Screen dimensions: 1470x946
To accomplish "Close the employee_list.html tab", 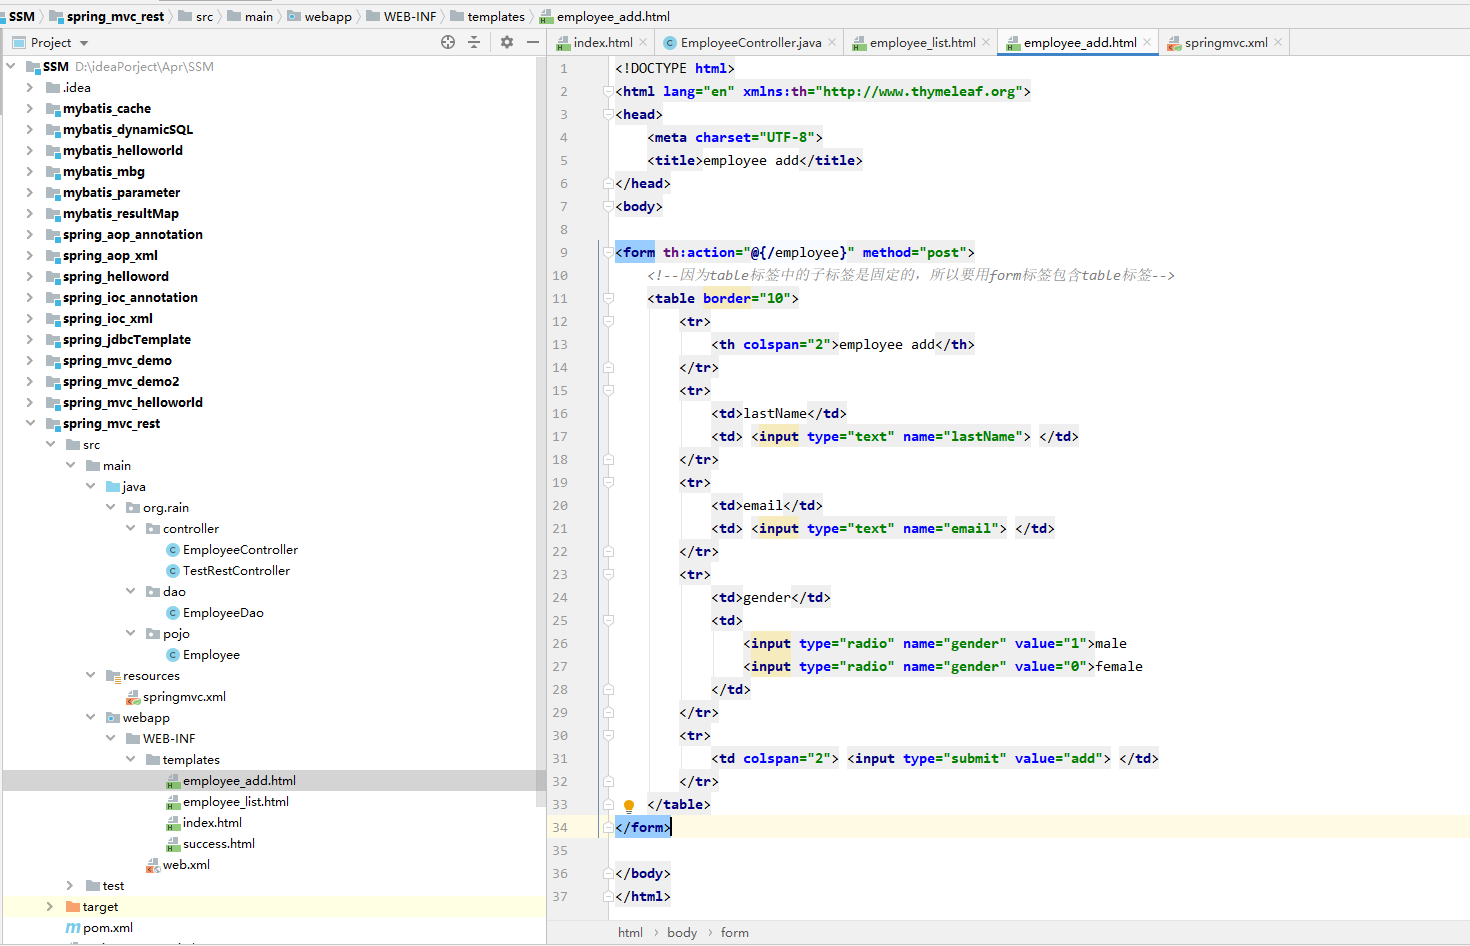I will tap(986, 42).
